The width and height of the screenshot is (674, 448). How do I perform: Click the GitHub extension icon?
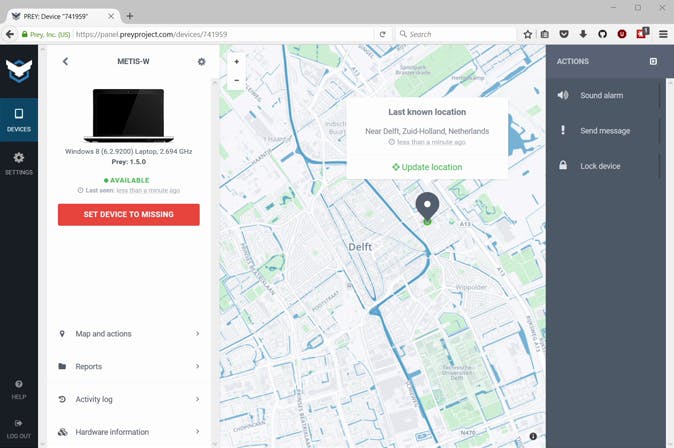coord(602,34)
